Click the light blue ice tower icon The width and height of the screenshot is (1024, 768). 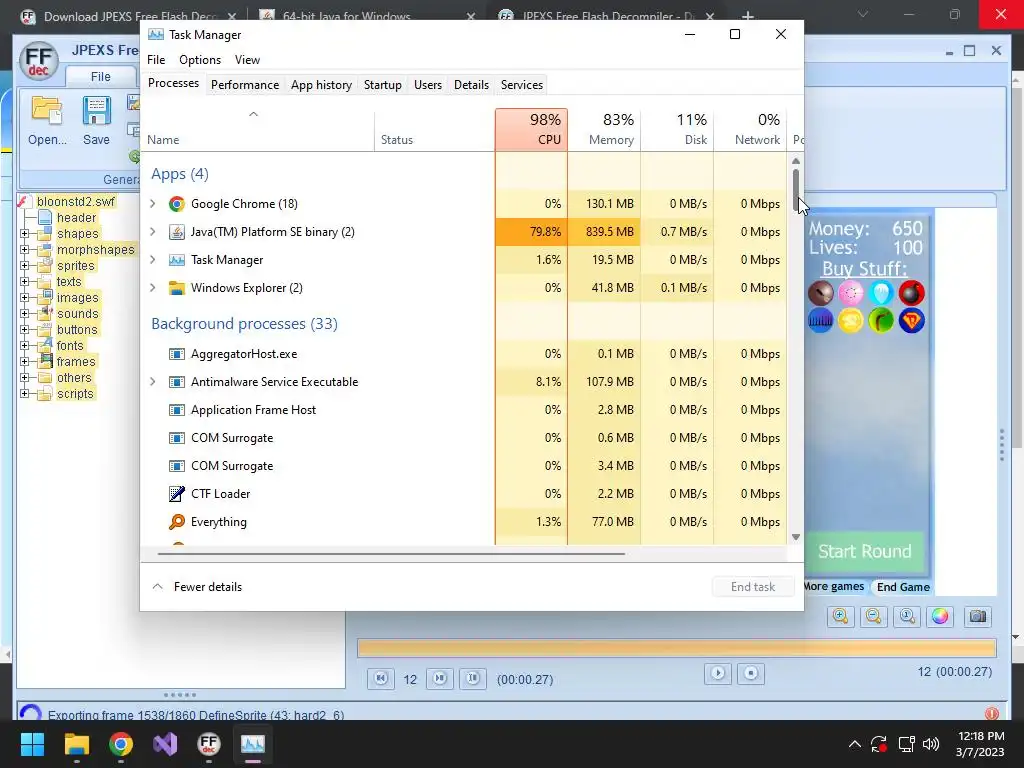pyautogui.click(x=881, y=293)
